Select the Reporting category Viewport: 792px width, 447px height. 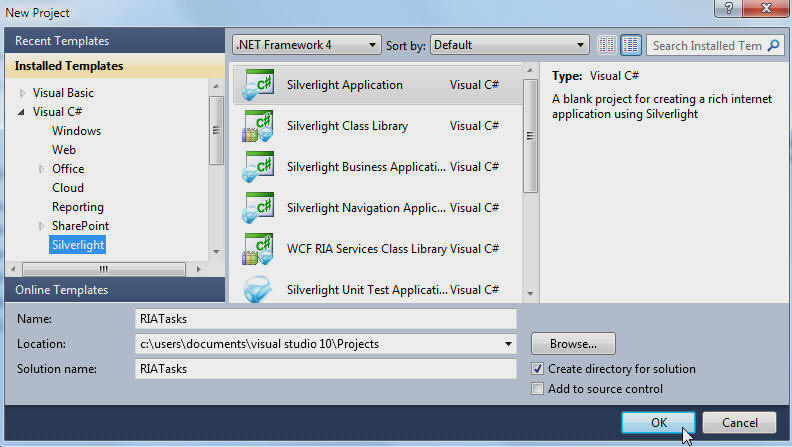tap(78, 207)
